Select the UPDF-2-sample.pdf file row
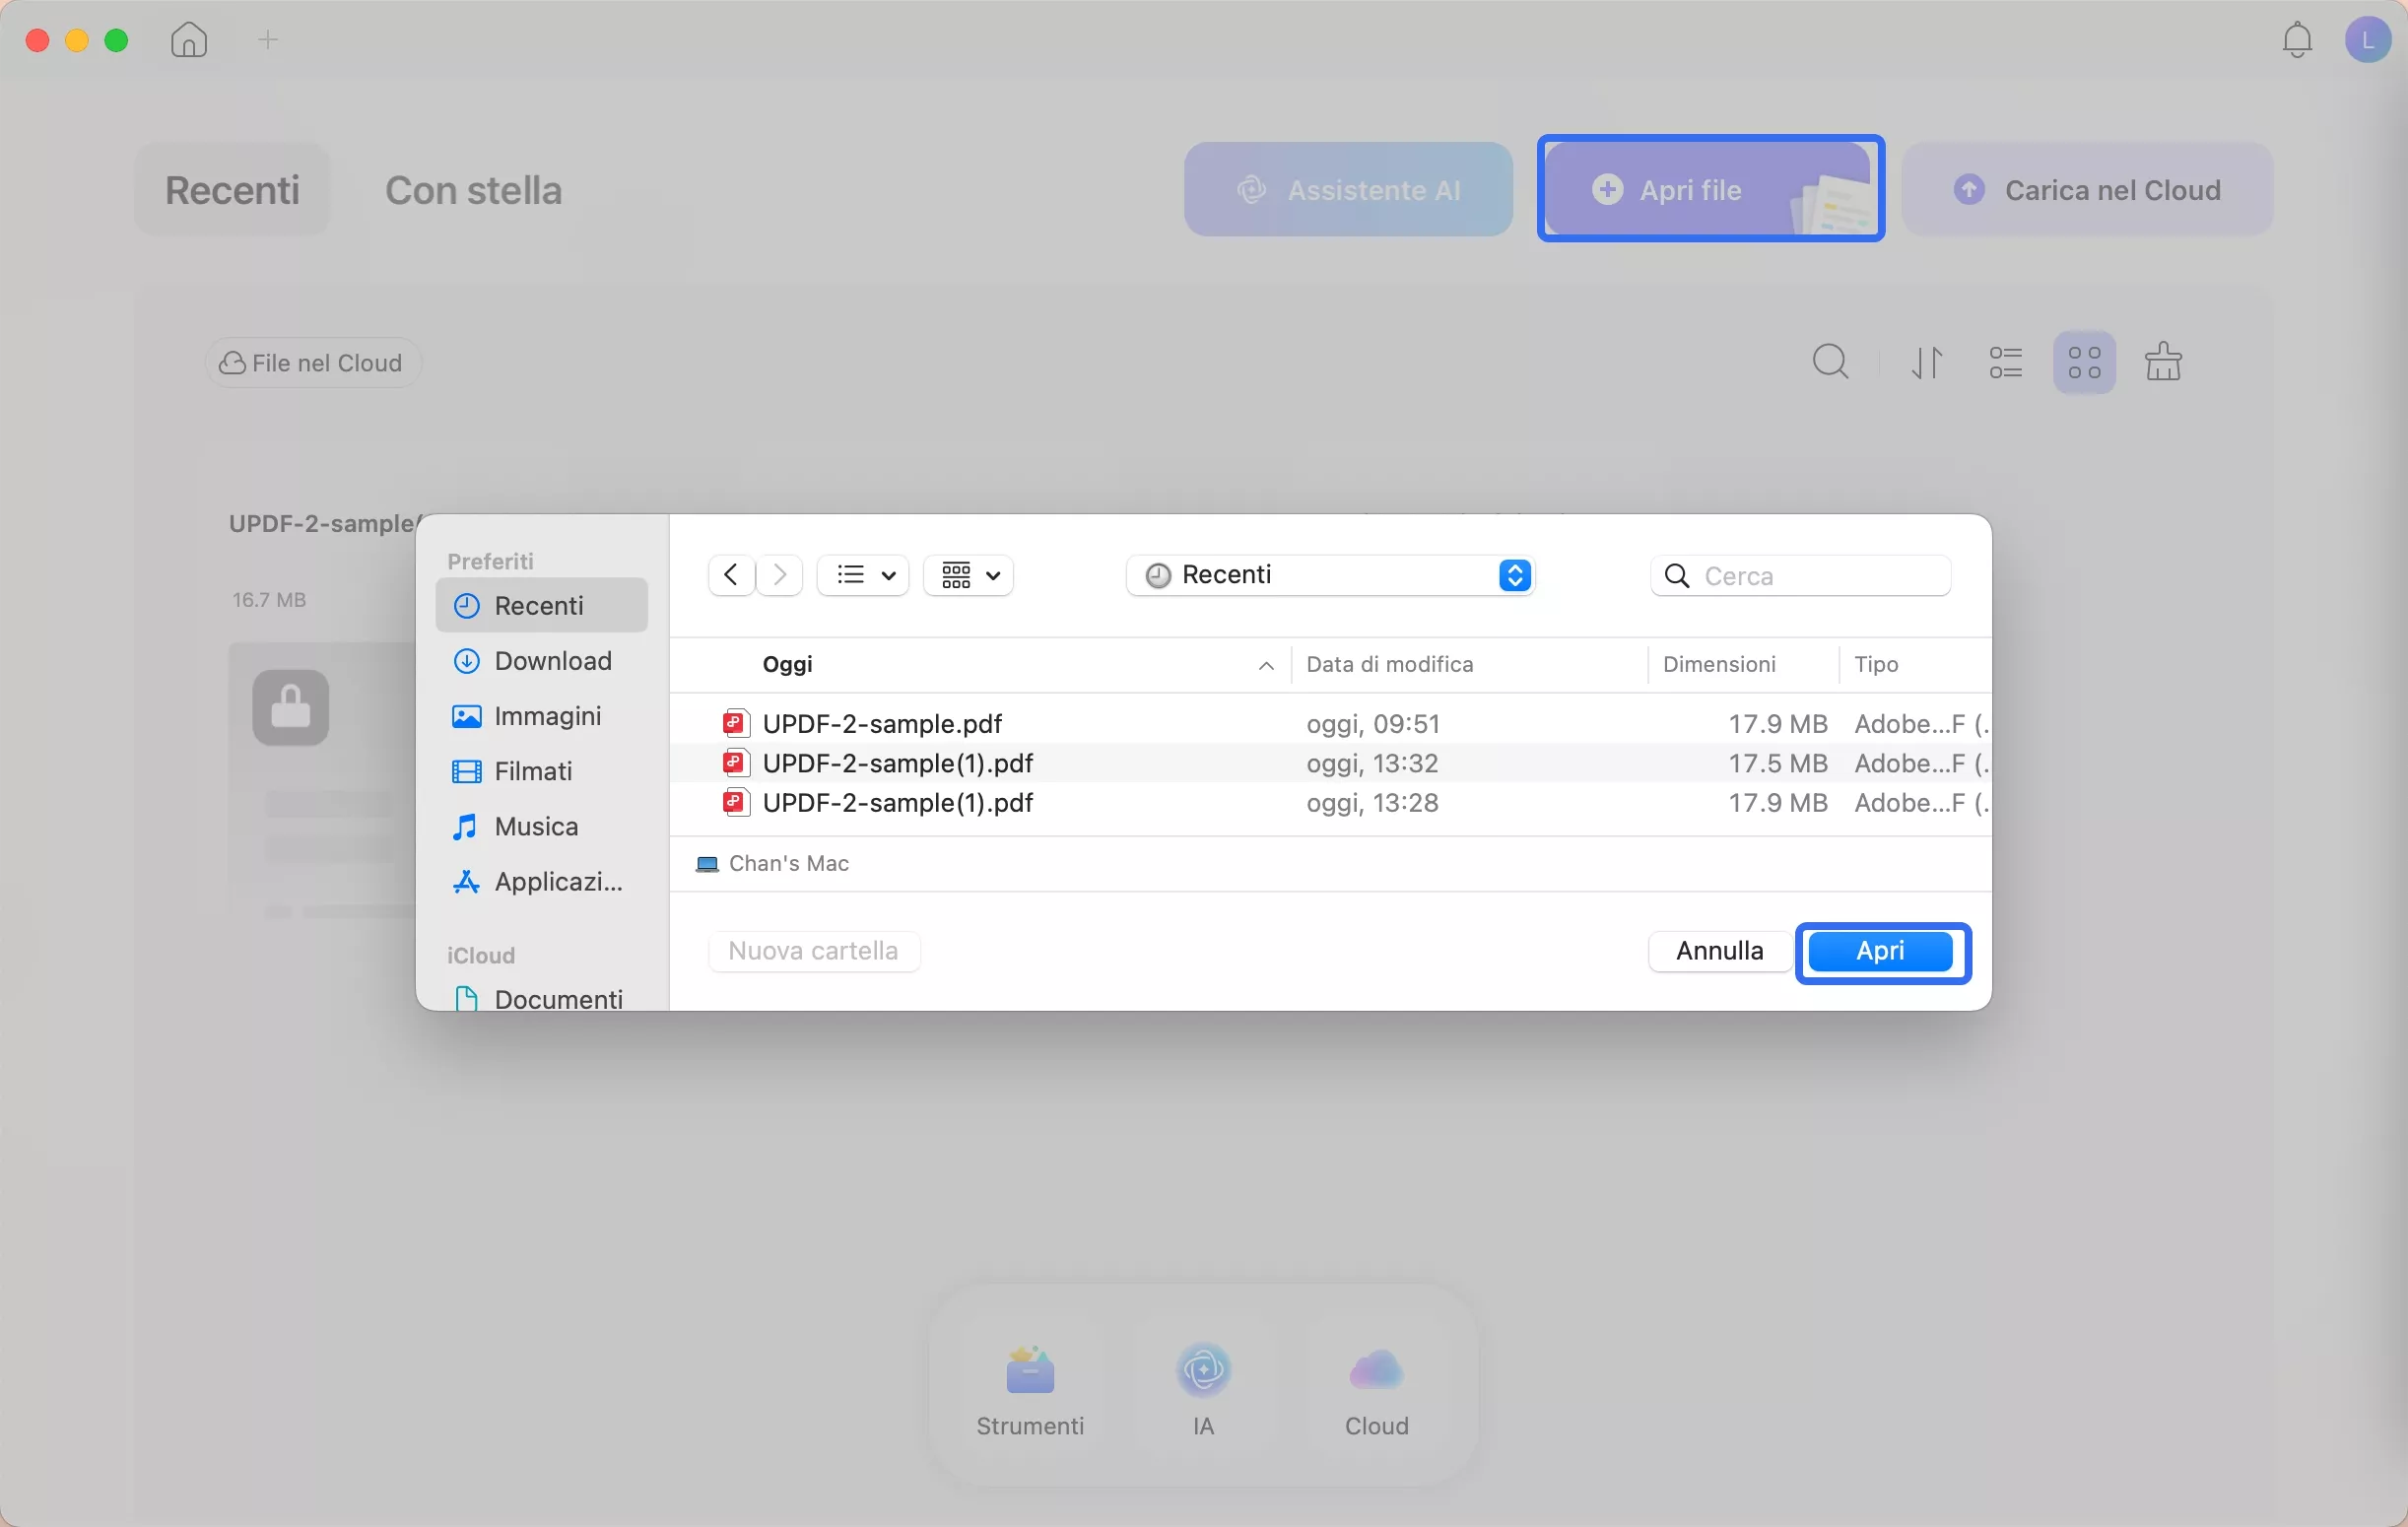Viewport: 2408px width, 1527px height. [x=881, y=723]
